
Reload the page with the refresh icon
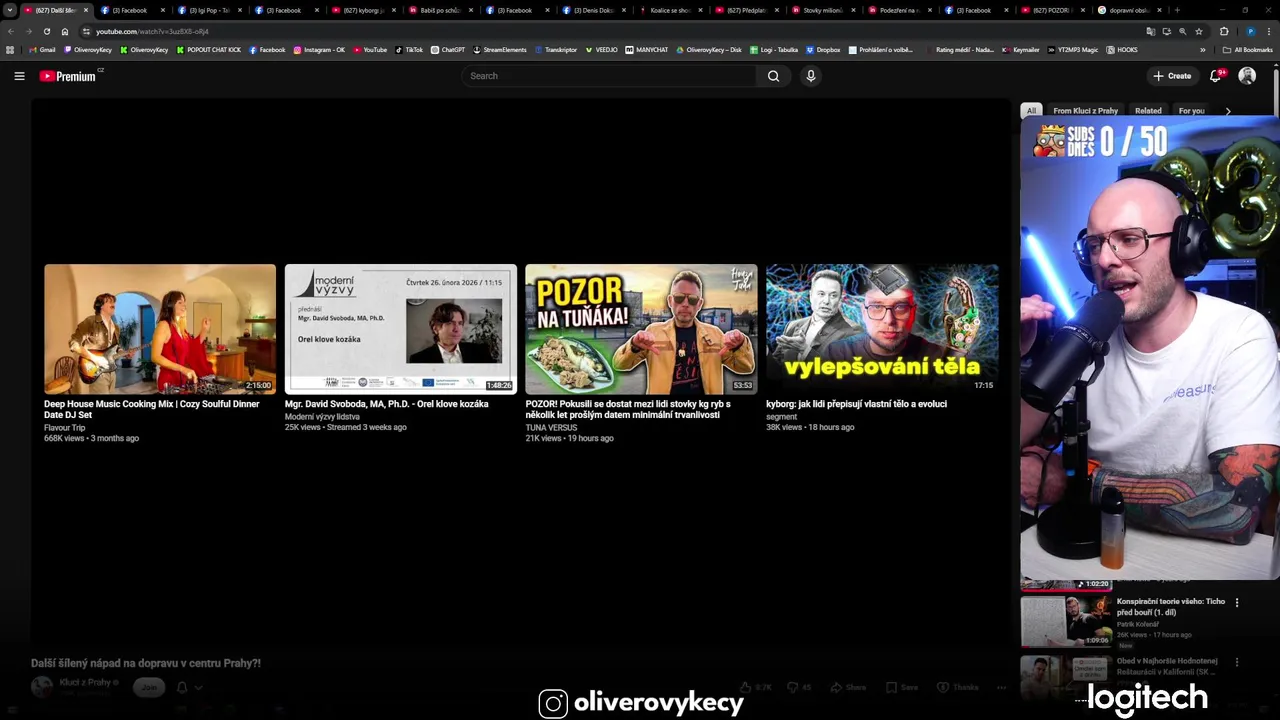[x=46, y=31]
